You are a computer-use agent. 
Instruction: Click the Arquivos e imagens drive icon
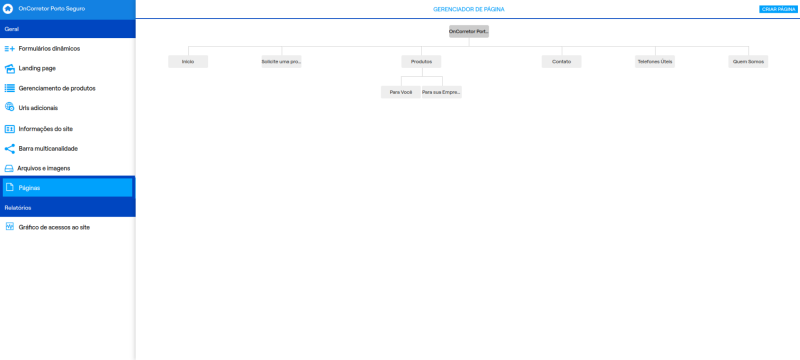(x=9, y=168)
